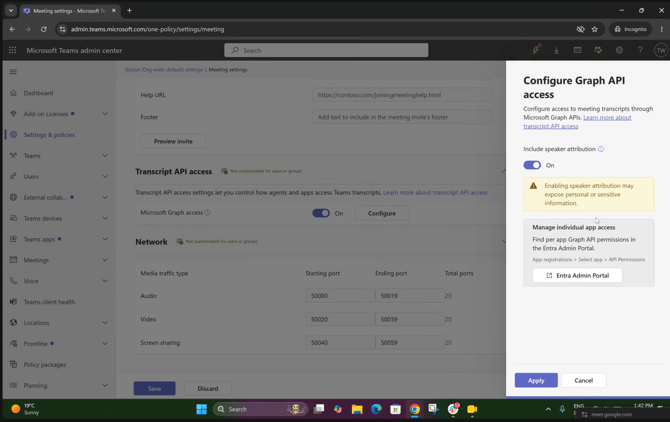Open the browser tab search dropdown
The height and width of the screenshot is (422, 670).
point(11,11)
